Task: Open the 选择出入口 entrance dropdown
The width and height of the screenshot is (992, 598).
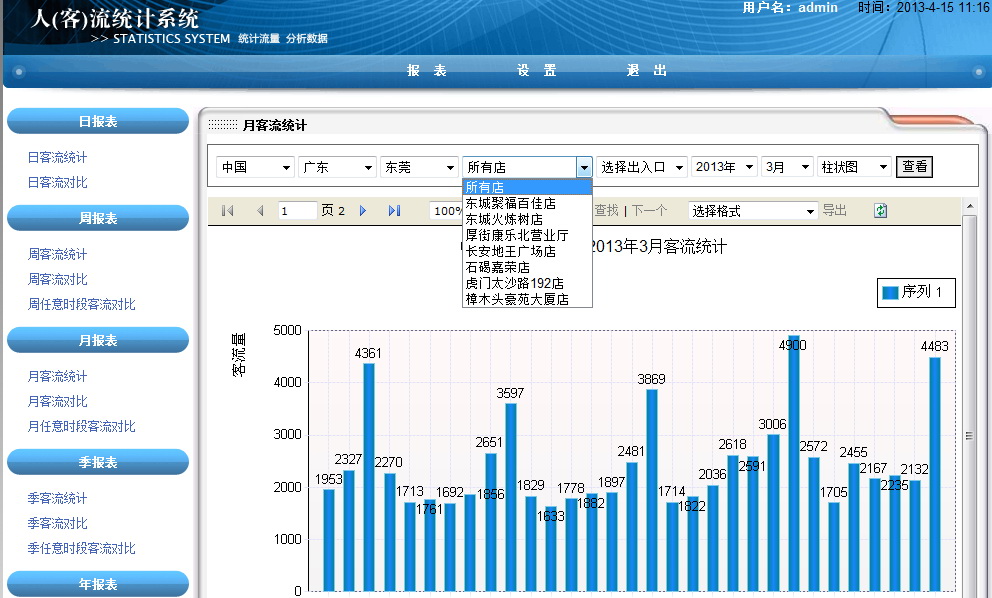Action: [643, 167]
